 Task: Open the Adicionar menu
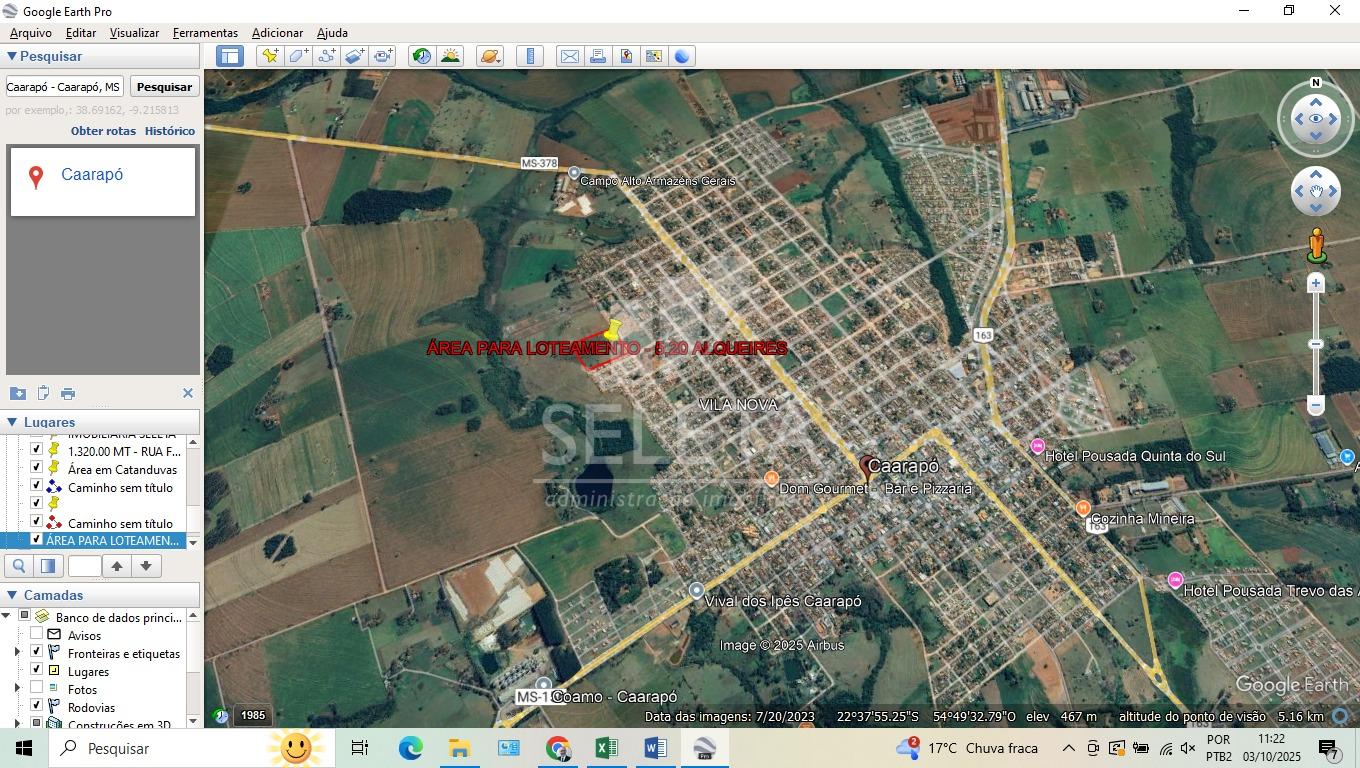click(x=277, y=33)
